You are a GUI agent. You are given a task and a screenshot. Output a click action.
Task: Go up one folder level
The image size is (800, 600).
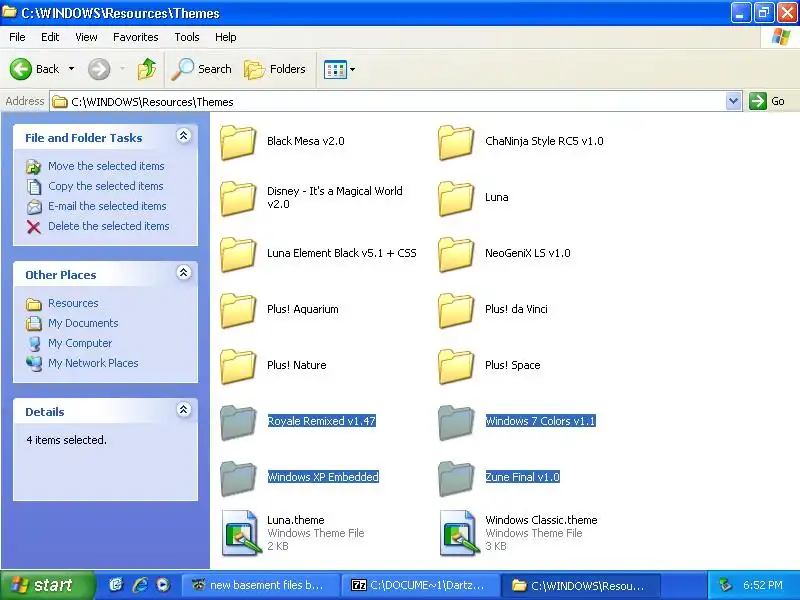(147, 69)
